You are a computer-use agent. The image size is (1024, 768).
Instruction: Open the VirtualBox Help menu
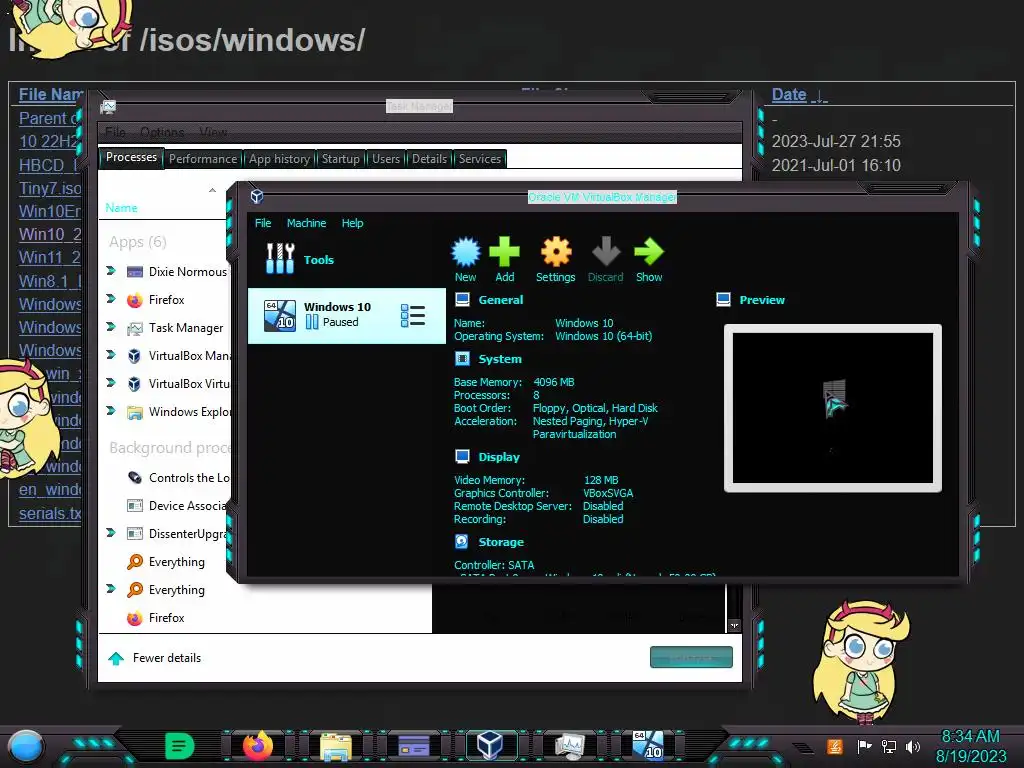click(x=352, y=223)
